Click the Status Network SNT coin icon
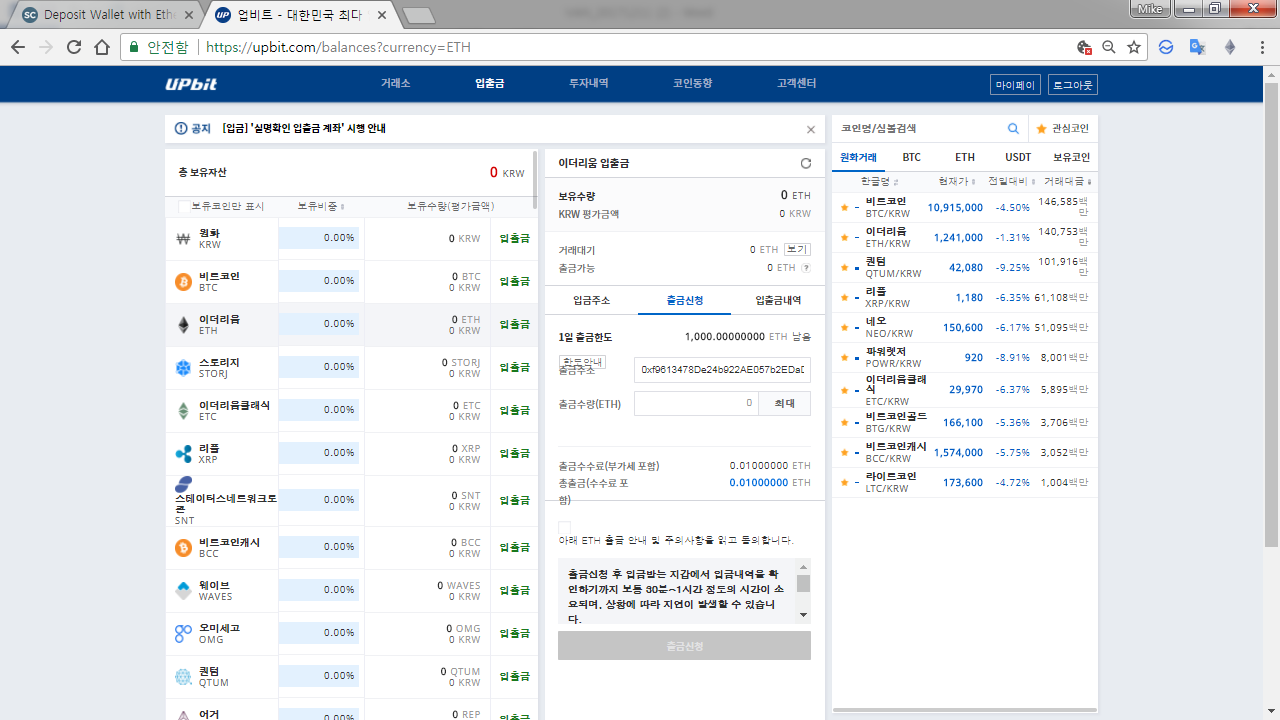 coord(183,485)
